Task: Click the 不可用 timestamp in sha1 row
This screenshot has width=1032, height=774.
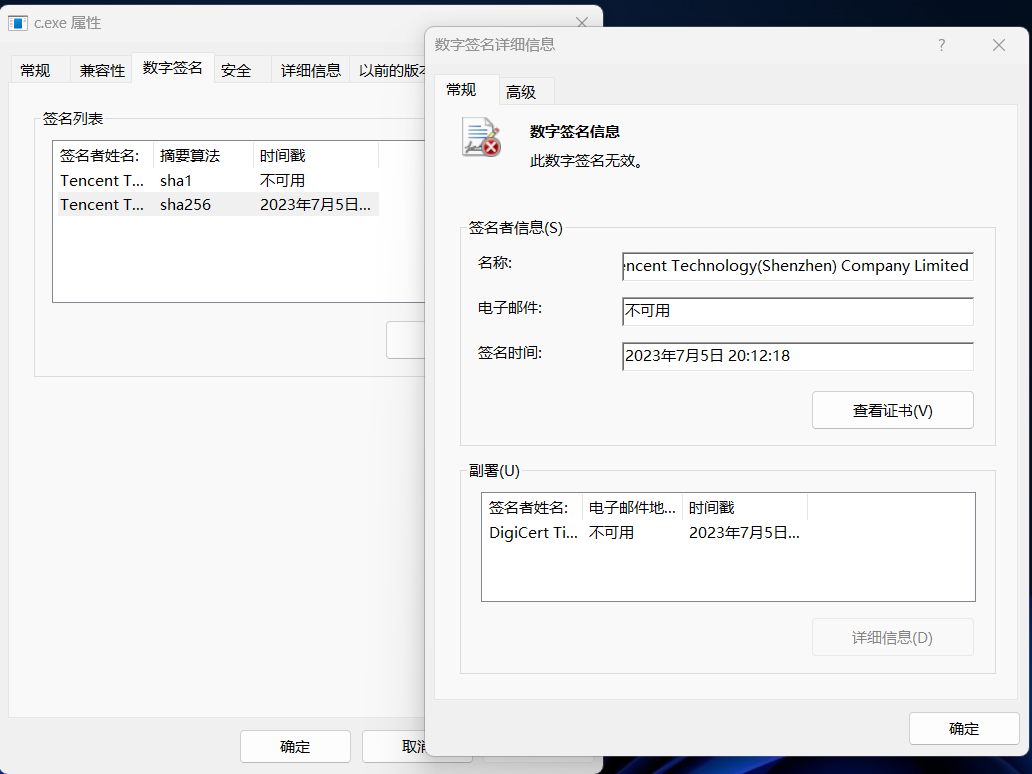Action: [282, 180]
